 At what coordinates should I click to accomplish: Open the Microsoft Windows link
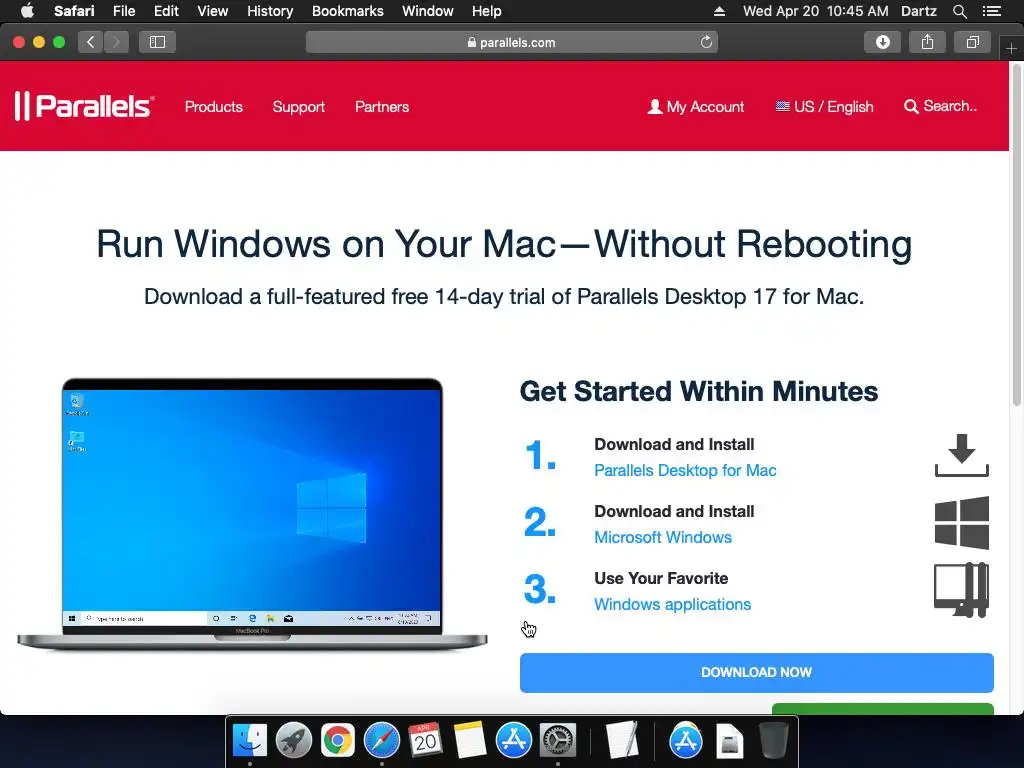click(663, 537)
